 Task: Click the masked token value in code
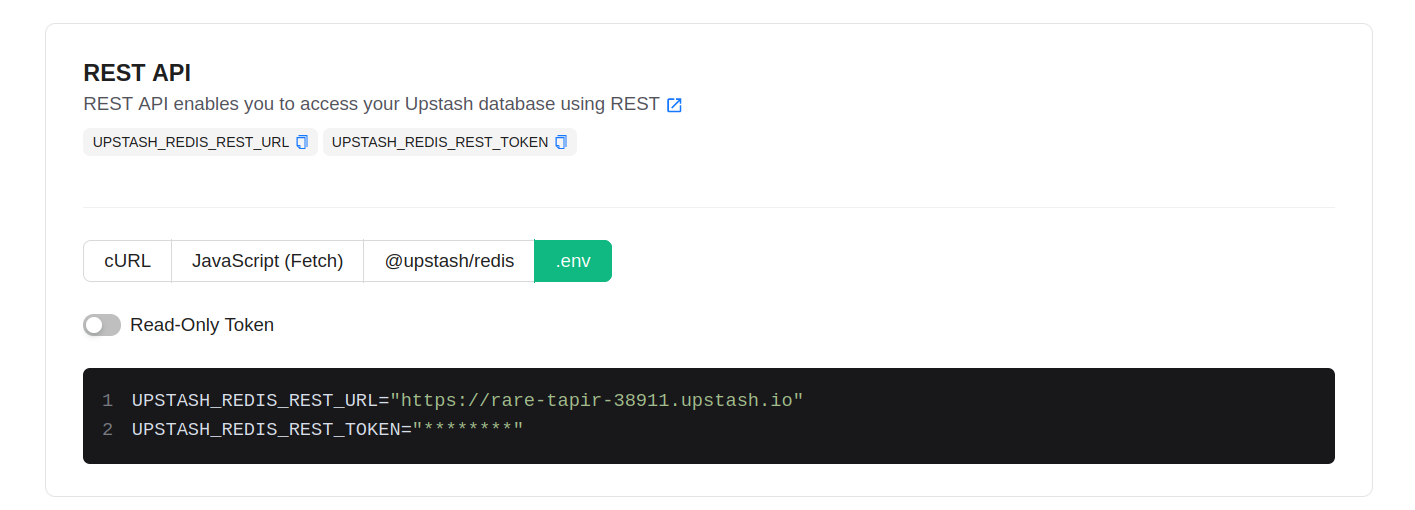pyautogui.click(x=468, y=430)
